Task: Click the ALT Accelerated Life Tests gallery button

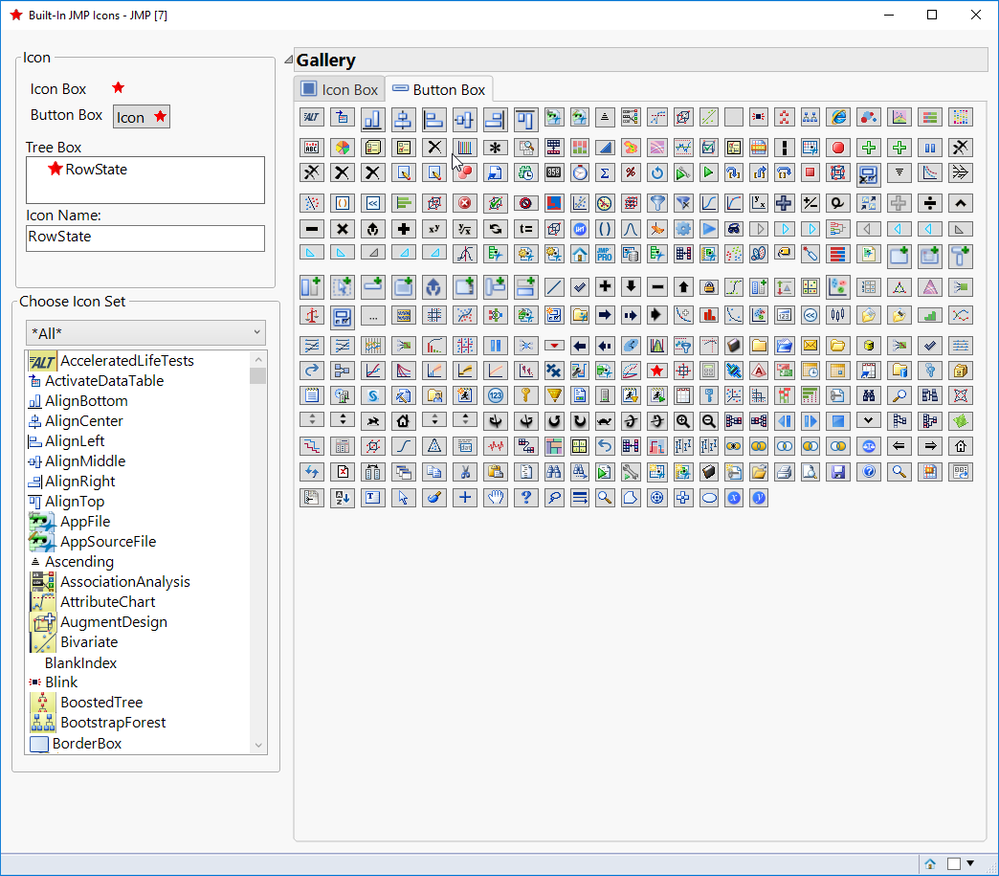Action: 312,117
